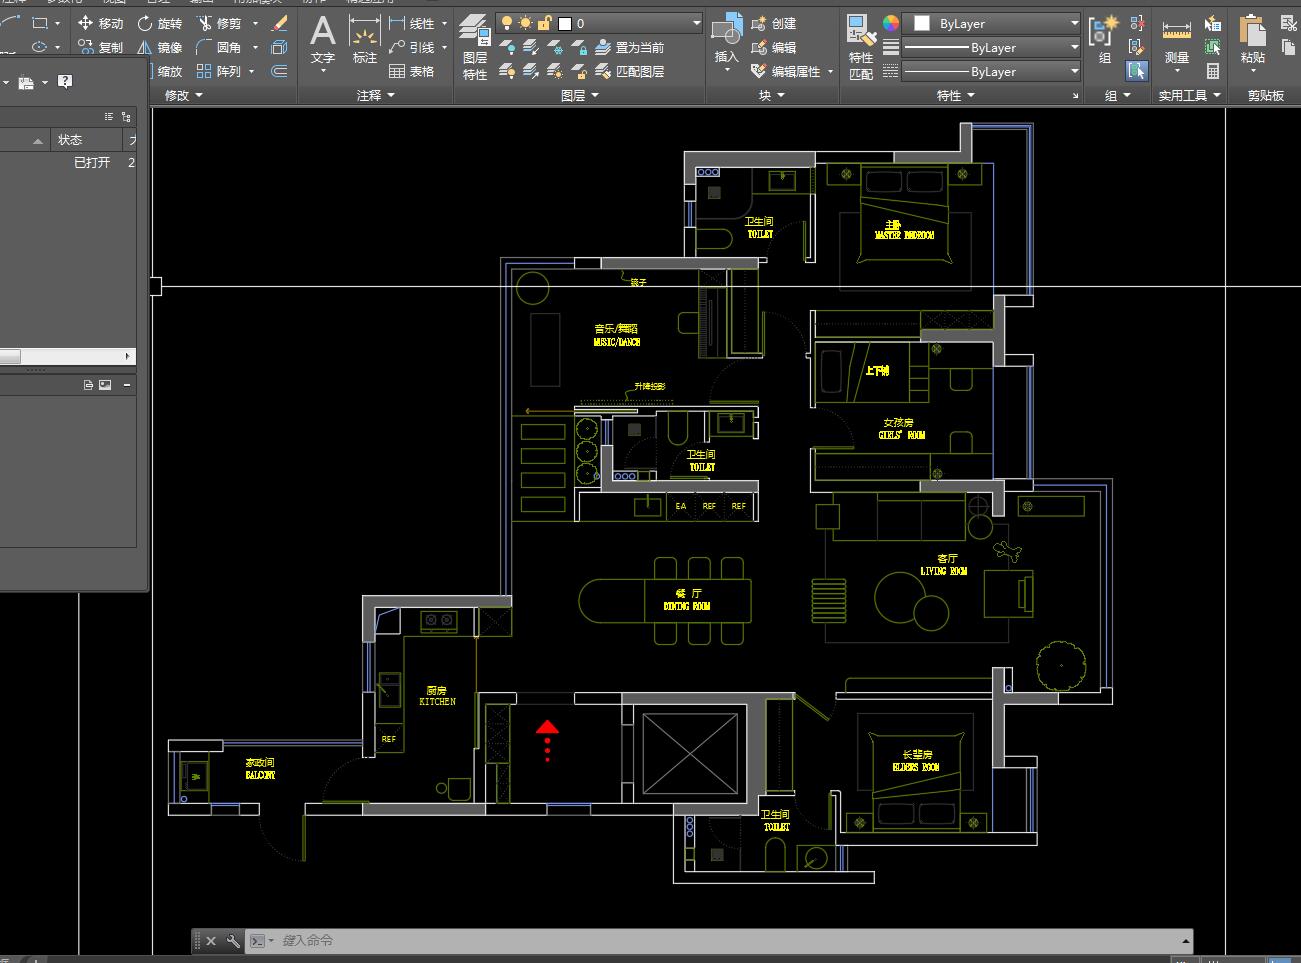The image size is (1301, 963).
Task: Open the 文字 (Text) tool
Action: click(x=322, y=42)
